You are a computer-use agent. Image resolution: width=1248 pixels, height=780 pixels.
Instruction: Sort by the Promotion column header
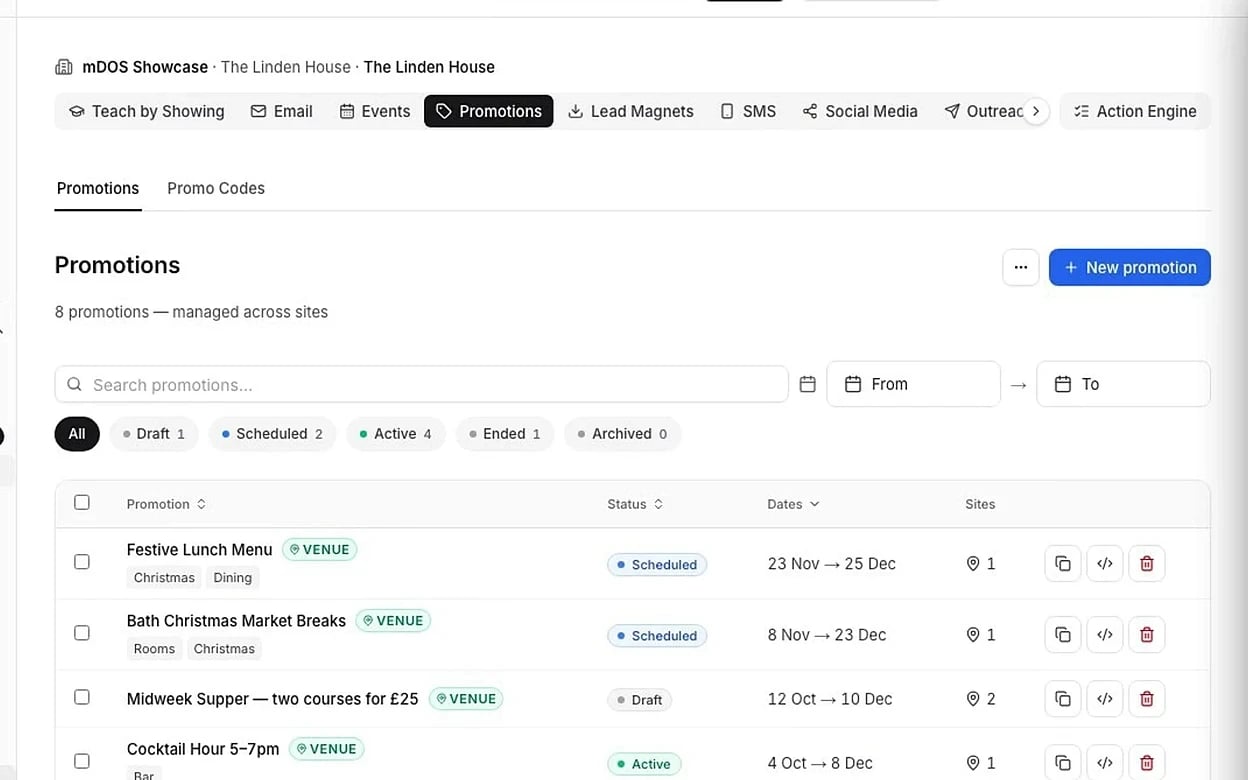[166, 504]
